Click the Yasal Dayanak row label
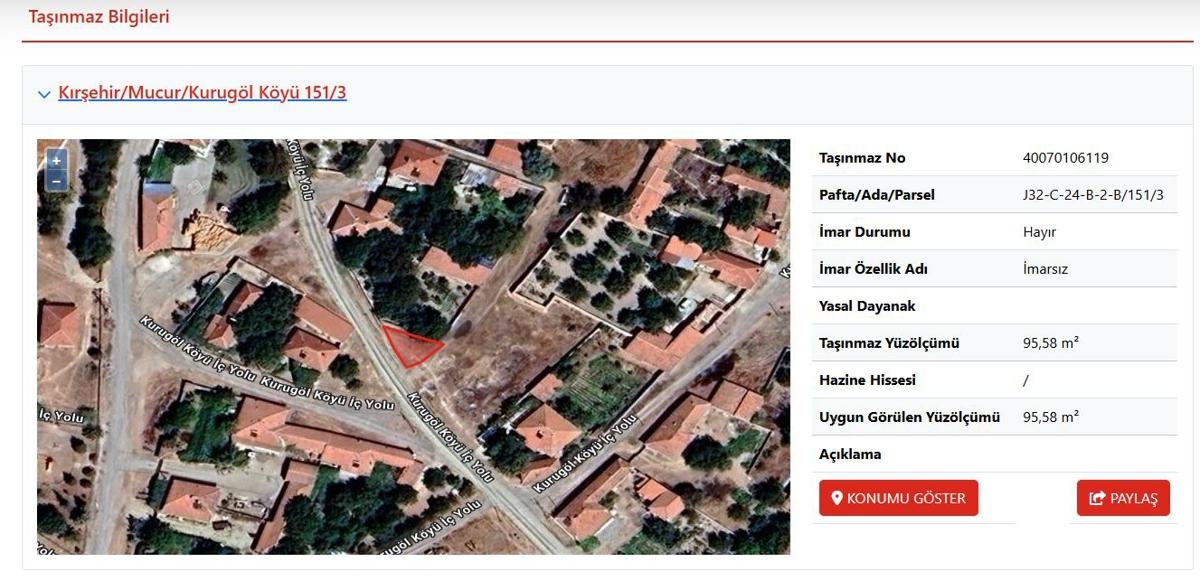 coord(867,306)
